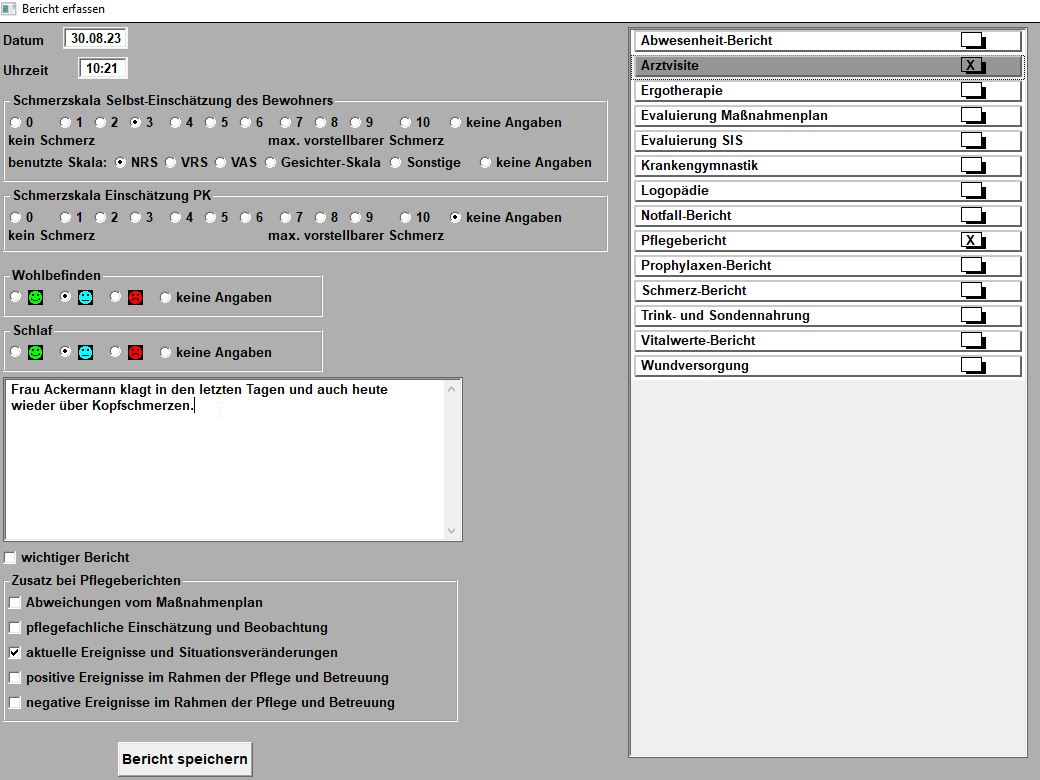Click the text box scroll up arrow
This screenshot has height=780, width=1040.
(452, 389)
